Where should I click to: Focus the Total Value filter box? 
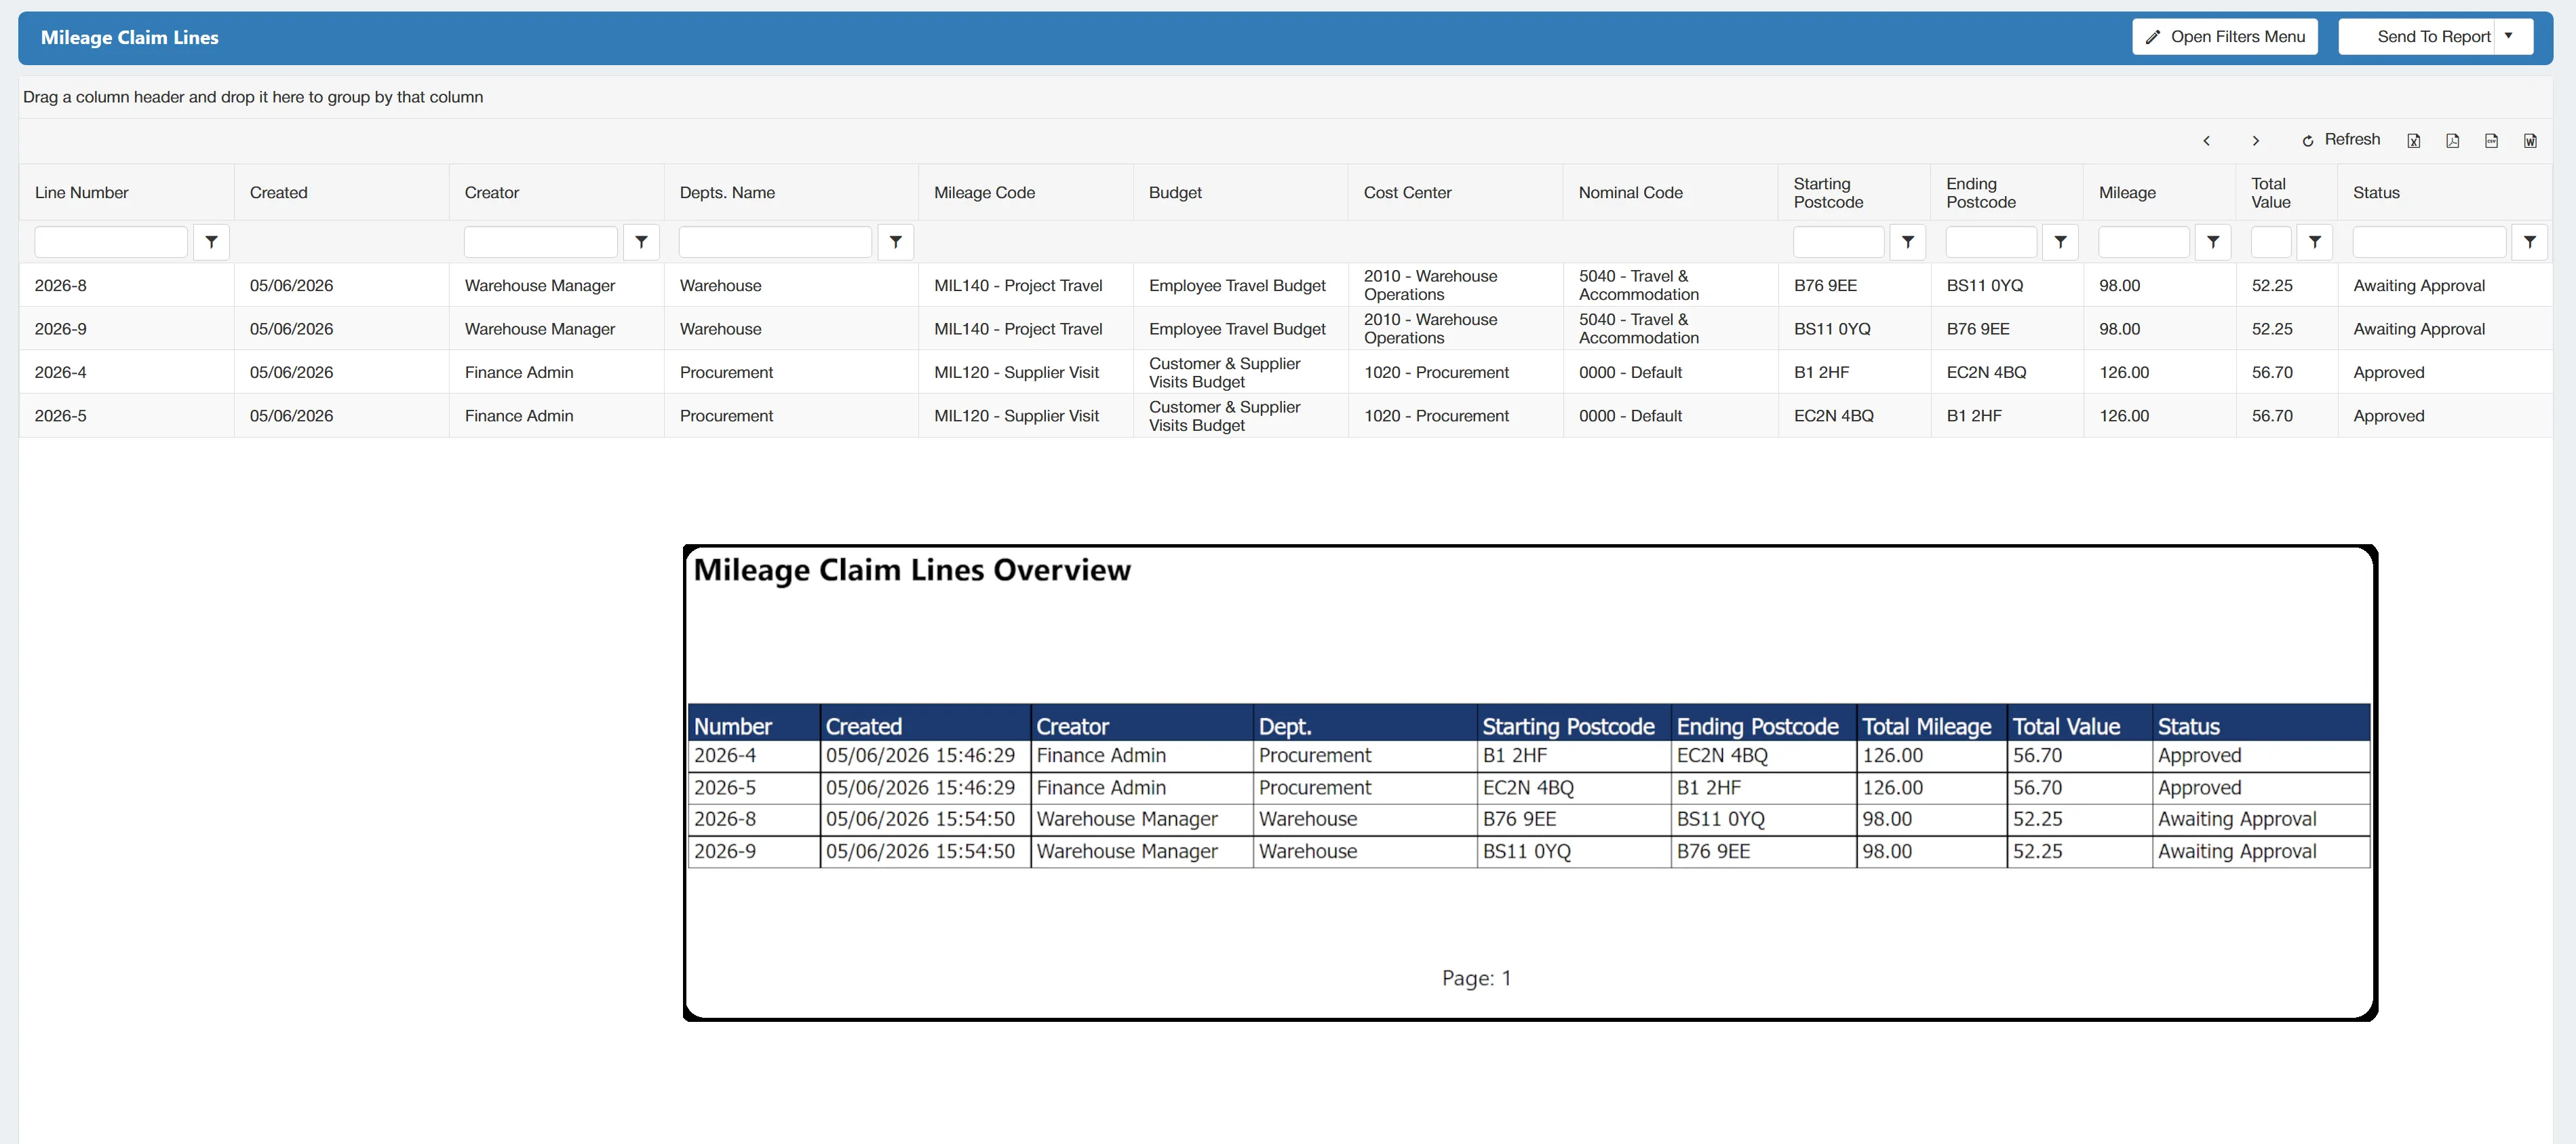tap(2271, 242)
